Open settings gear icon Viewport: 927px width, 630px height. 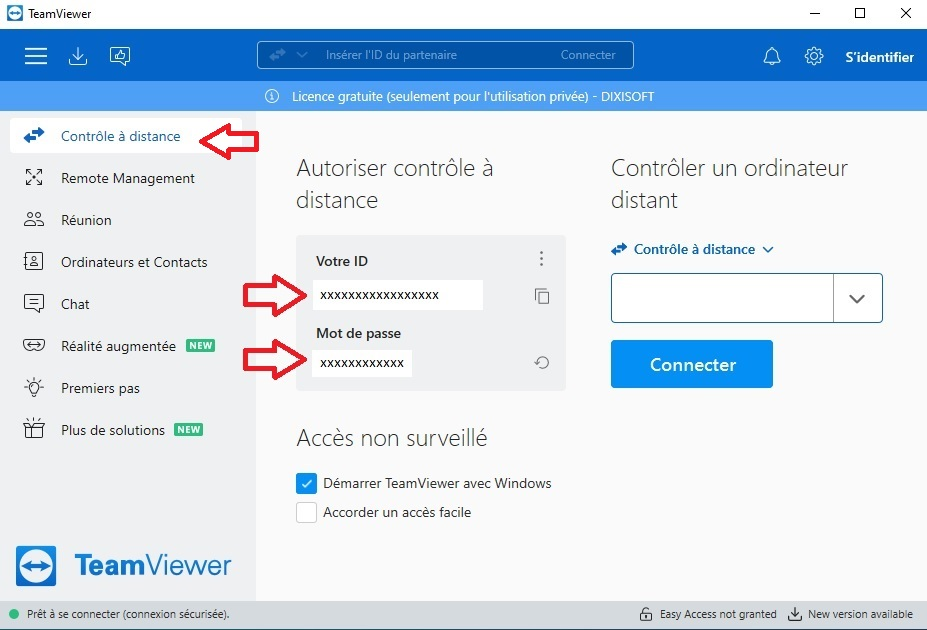click(x=814, y=56)
